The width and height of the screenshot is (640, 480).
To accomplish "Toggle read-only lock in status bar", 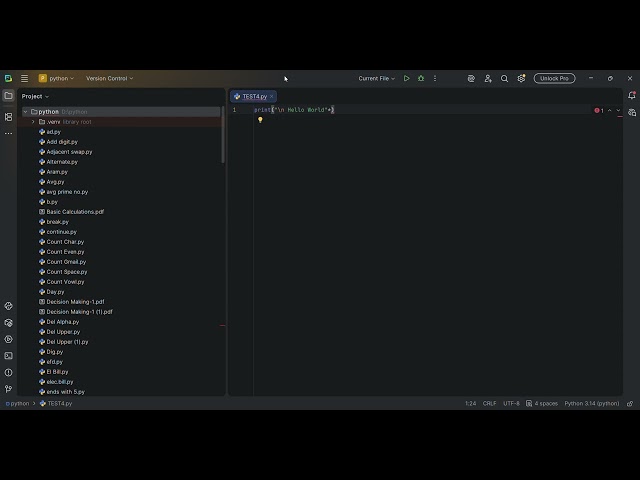I will pos(630,404).
